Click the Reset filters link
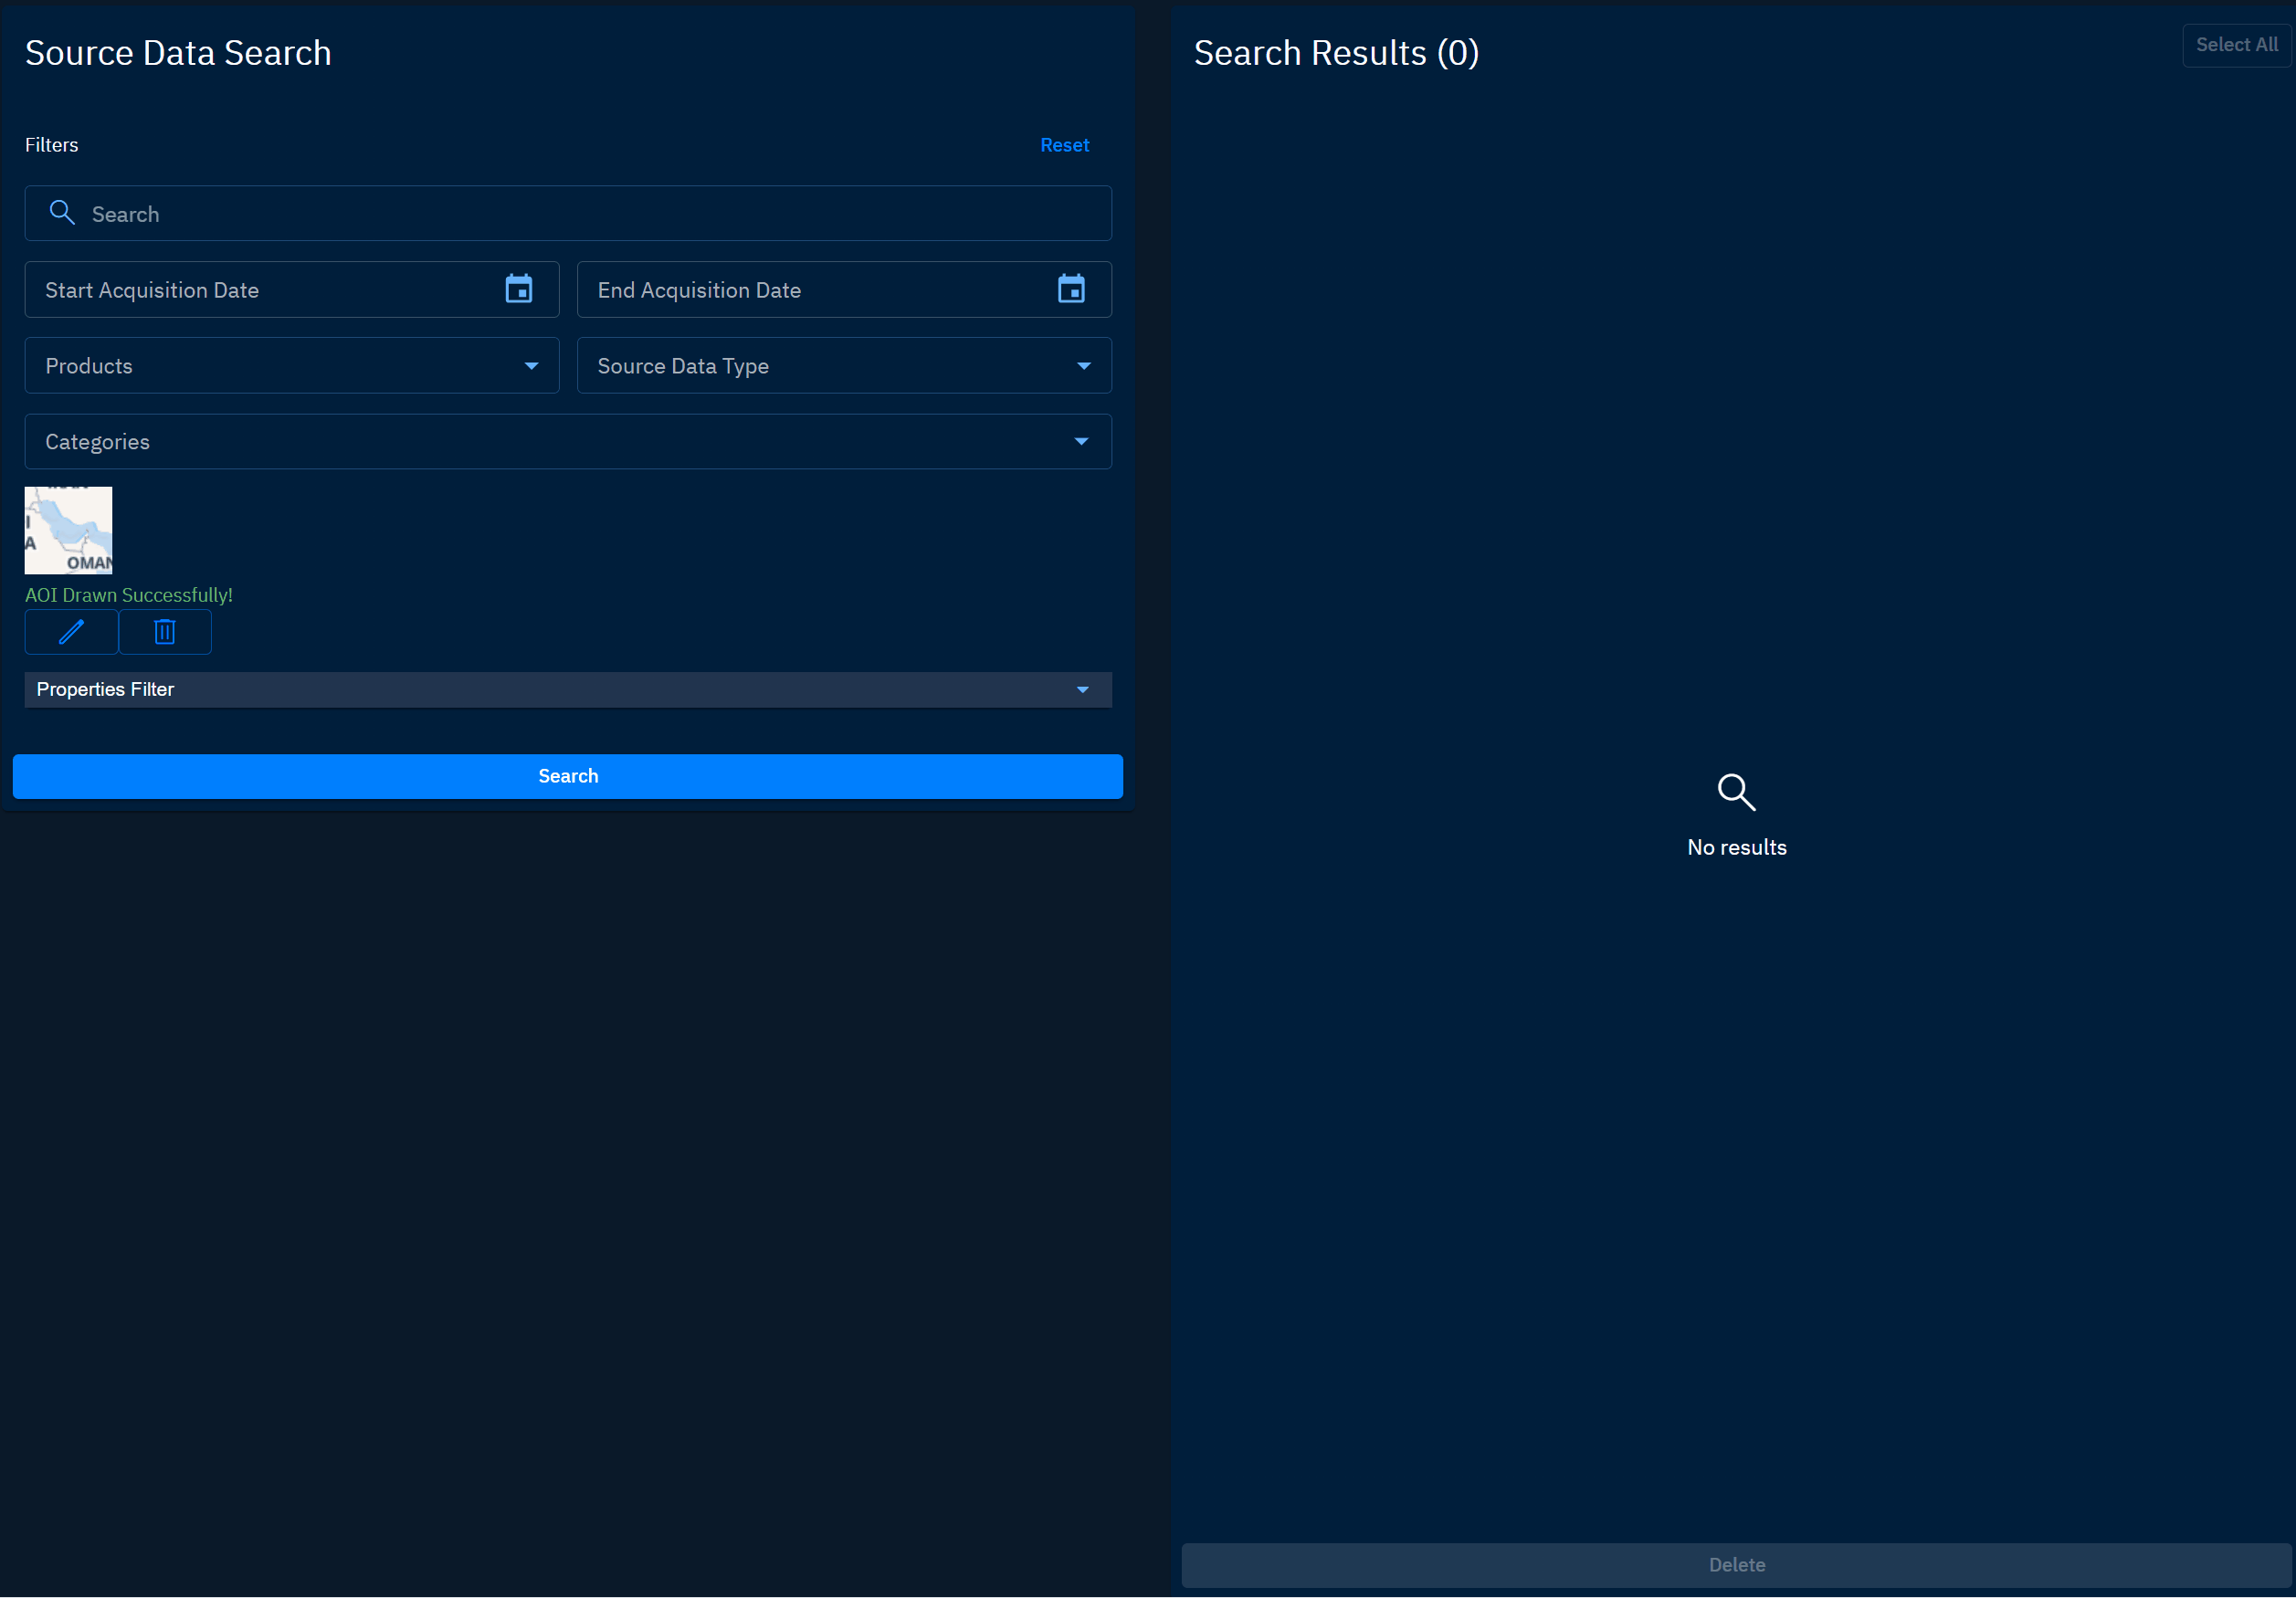2296x1598 pixels. 1064,145
